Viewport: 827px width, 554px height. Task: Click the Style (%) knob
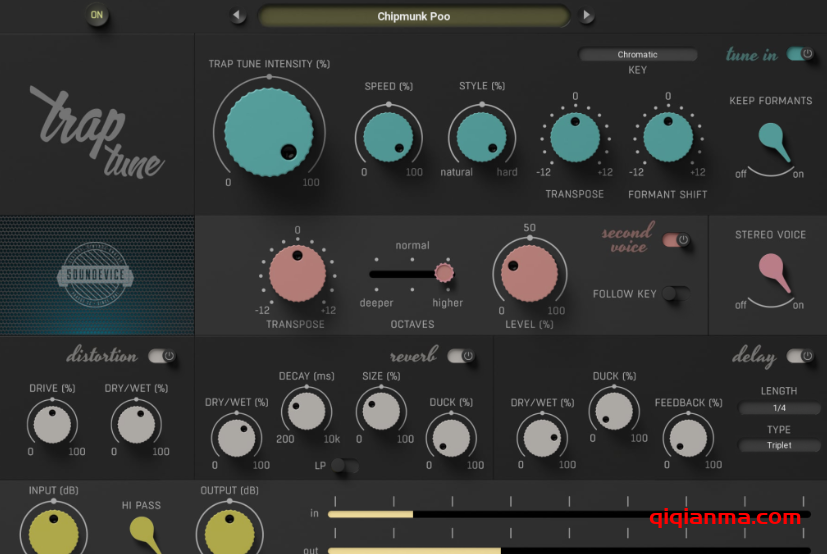481,136
